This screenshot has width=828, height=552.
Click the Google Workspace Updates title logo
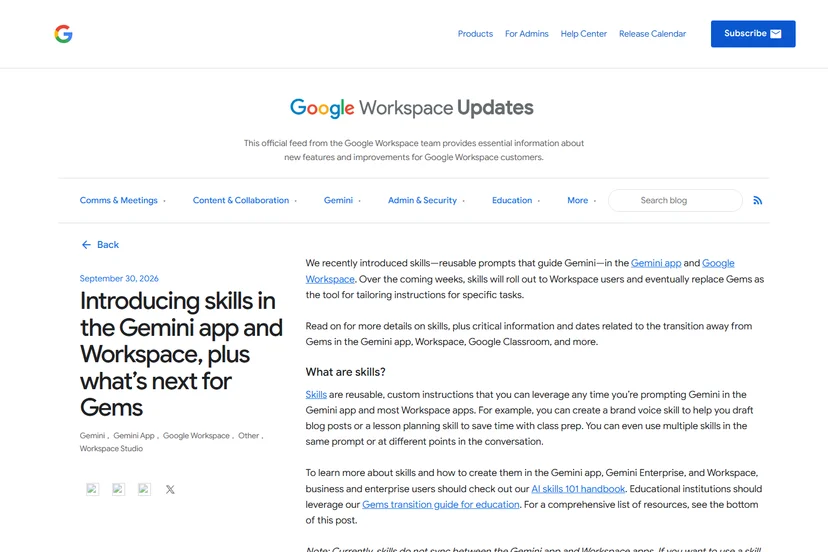click(x=411, y=108)
